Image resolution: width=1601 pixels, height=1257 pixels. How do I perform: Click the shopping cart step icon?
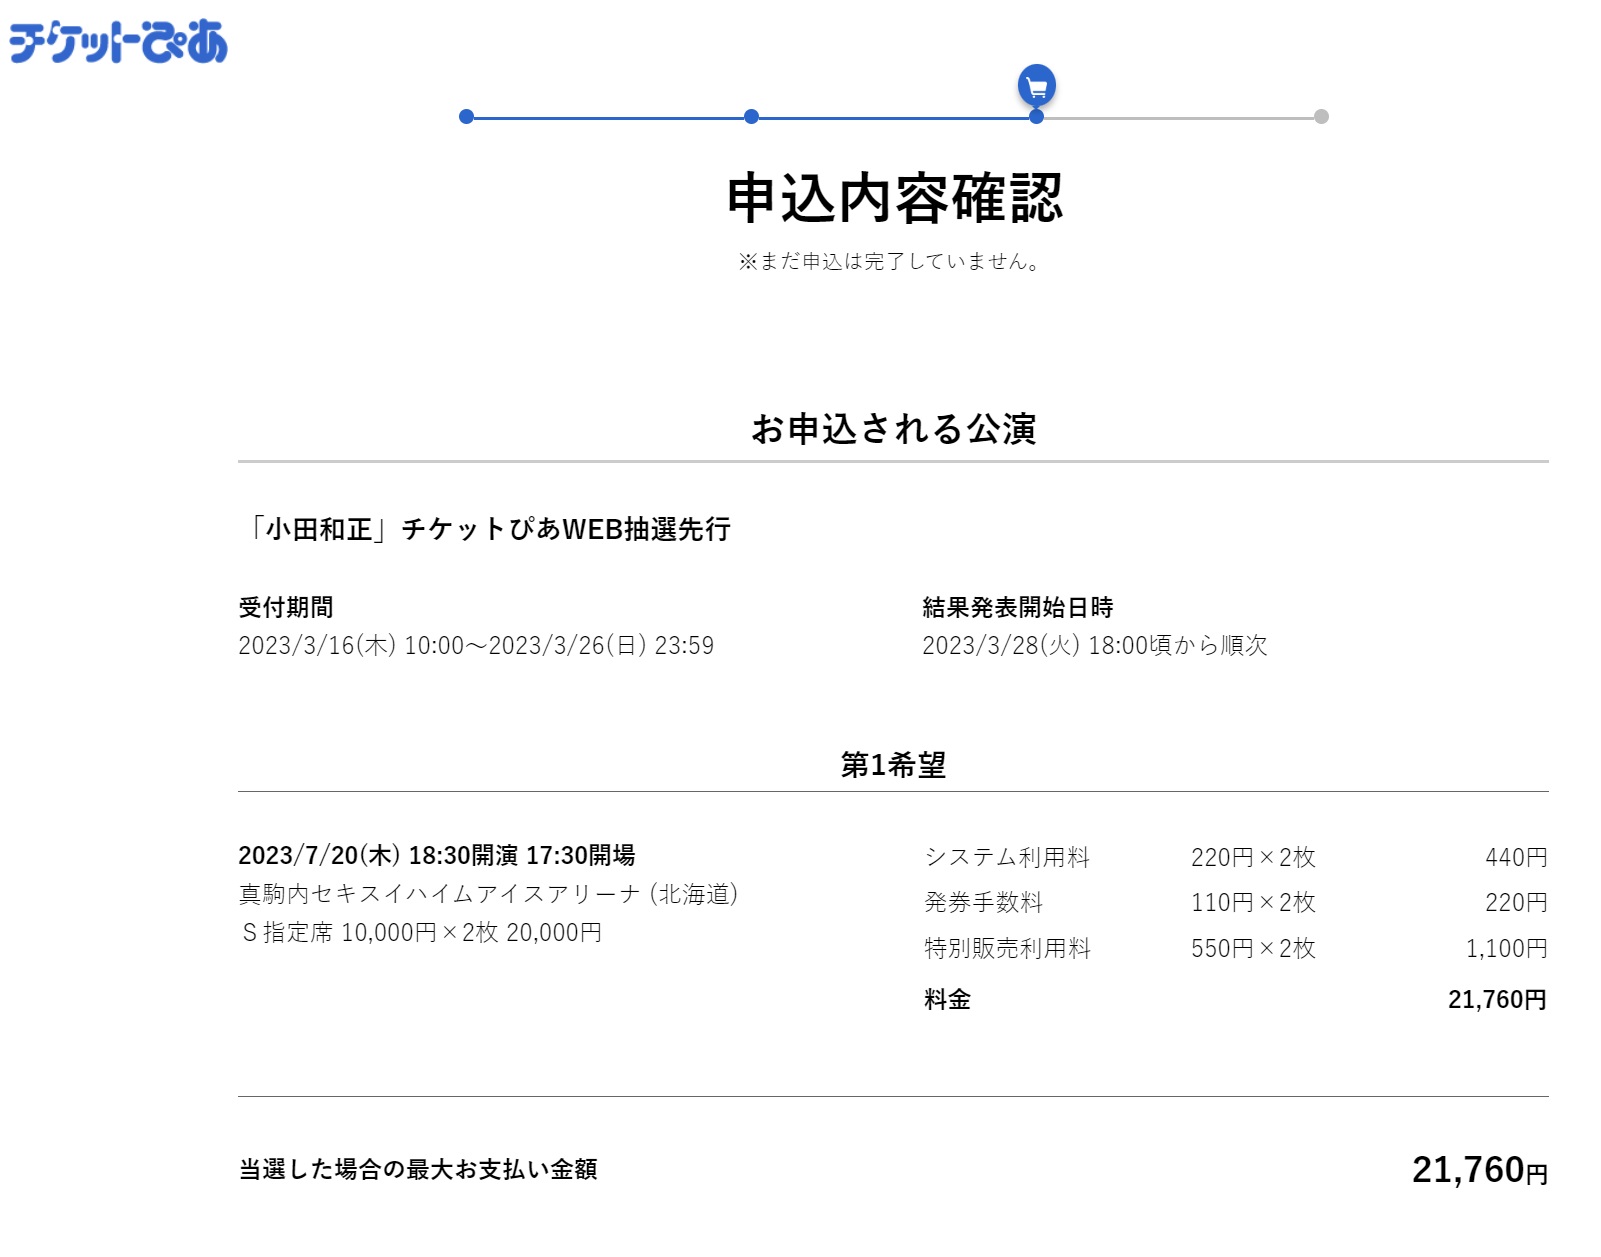1036,86
